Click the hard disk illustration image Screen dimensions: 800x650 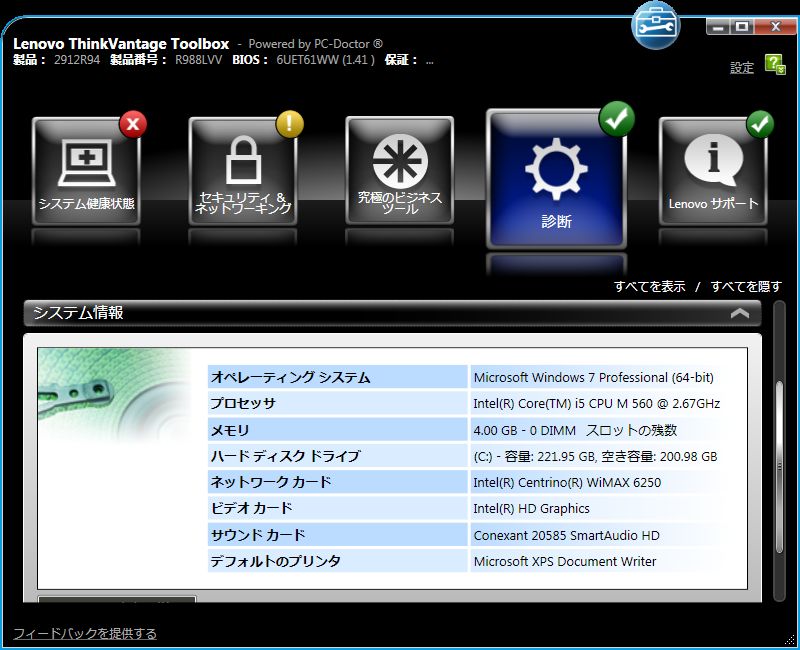113,396
